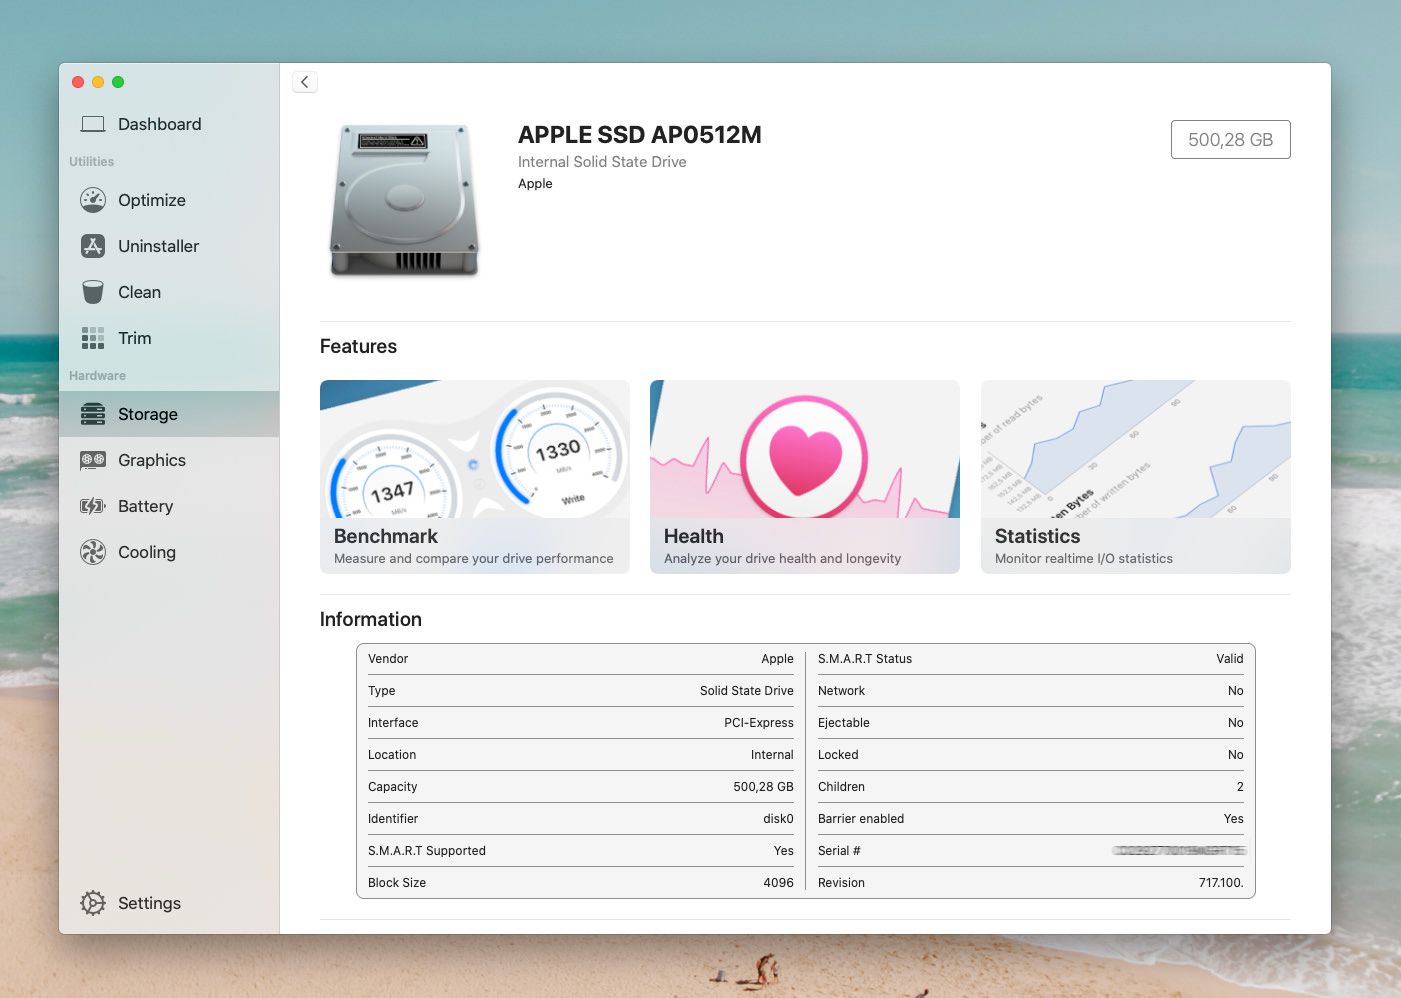
Task: Click the Interface value PCI-Express
Action: tap(759, 723)
